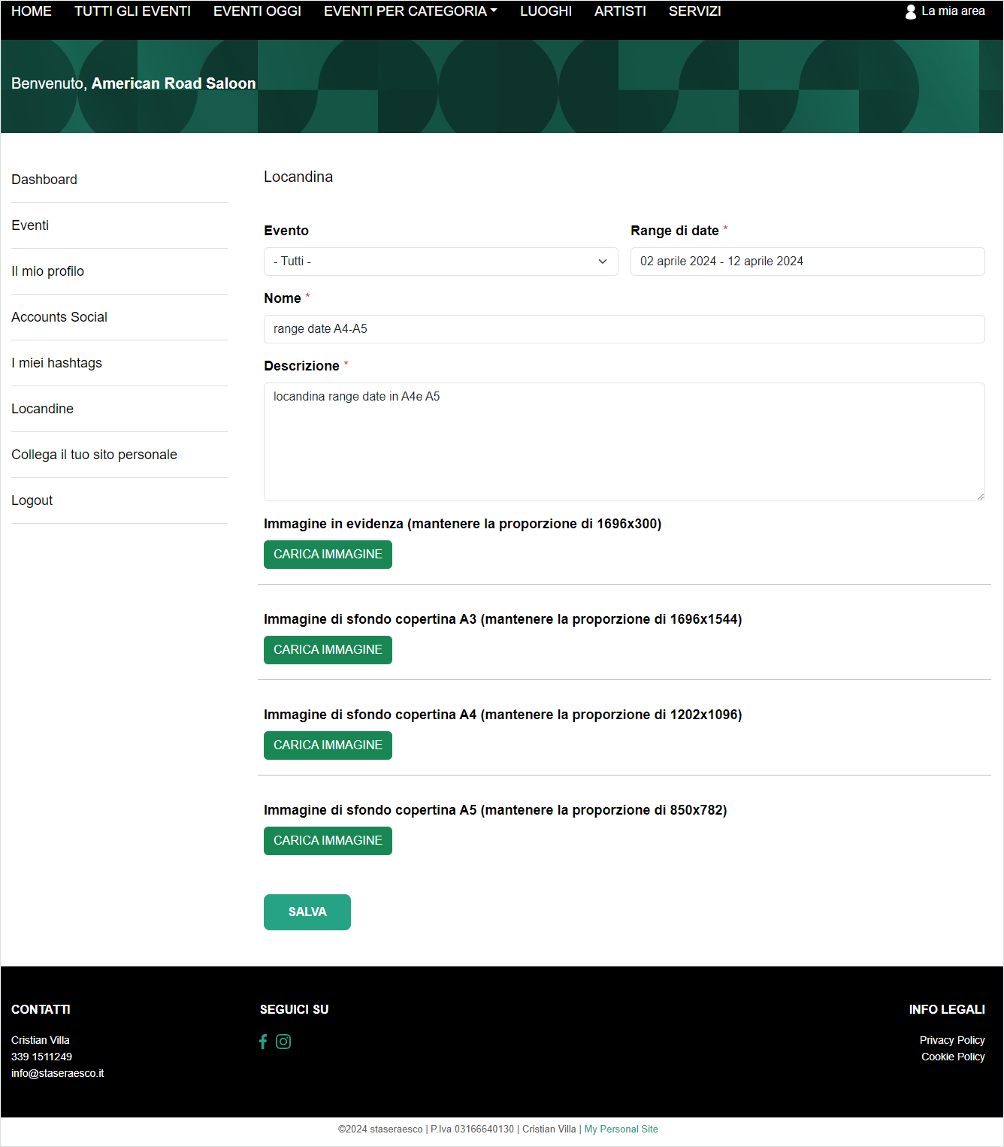The image size is (1004, 1147).
Task: Open the Instagram icon link
Action: click(284, 1041)
